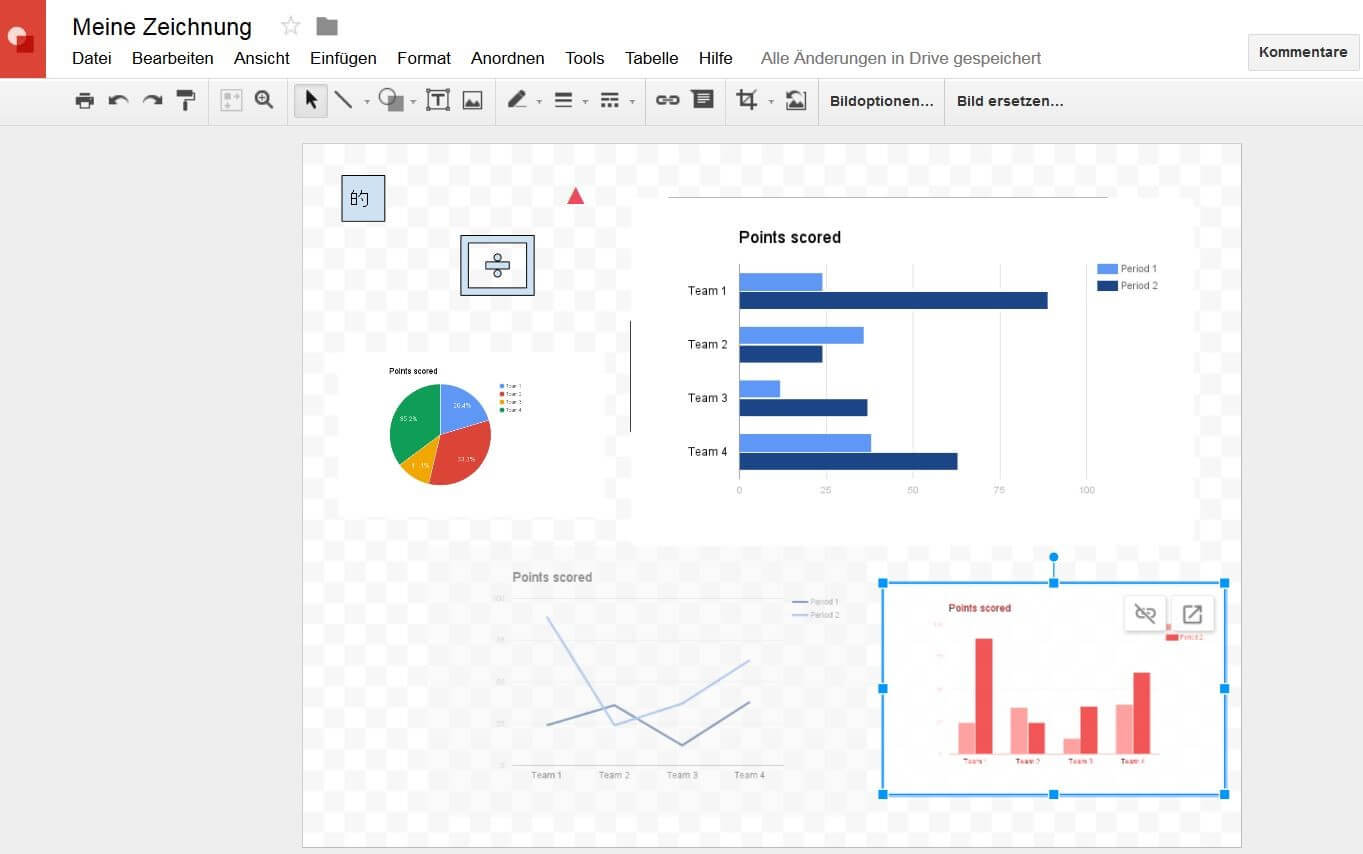Click the 'Team 1' label of the horizontal bar chart
This screenshot has width=1363, height=854.
707,291
